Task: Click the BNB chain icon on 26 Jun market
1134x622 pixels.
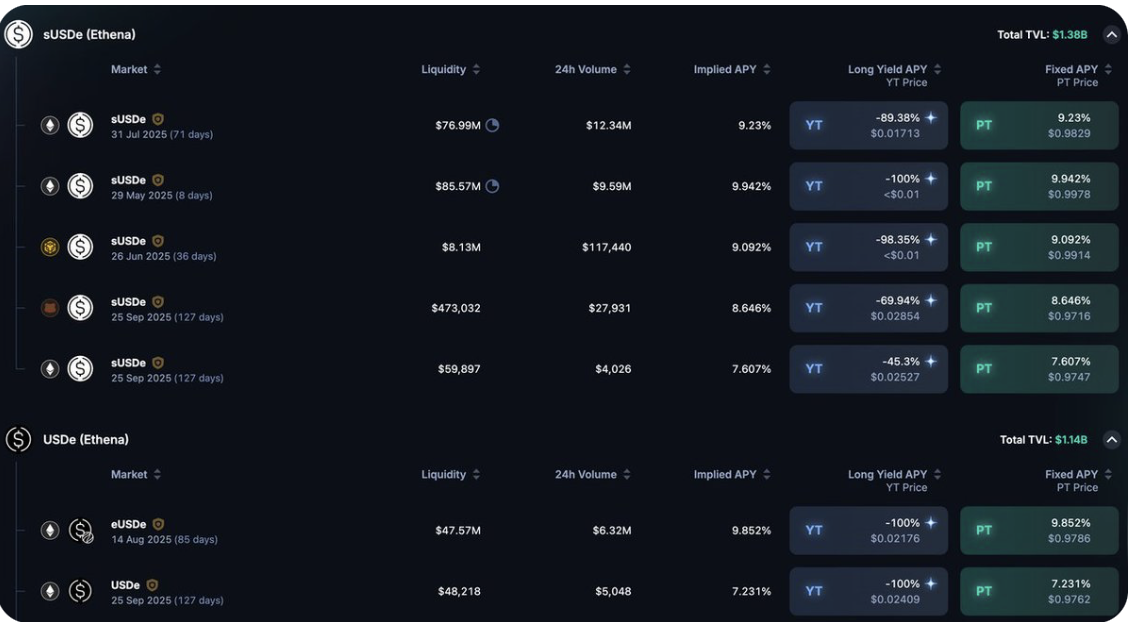Action: (49, 247)
